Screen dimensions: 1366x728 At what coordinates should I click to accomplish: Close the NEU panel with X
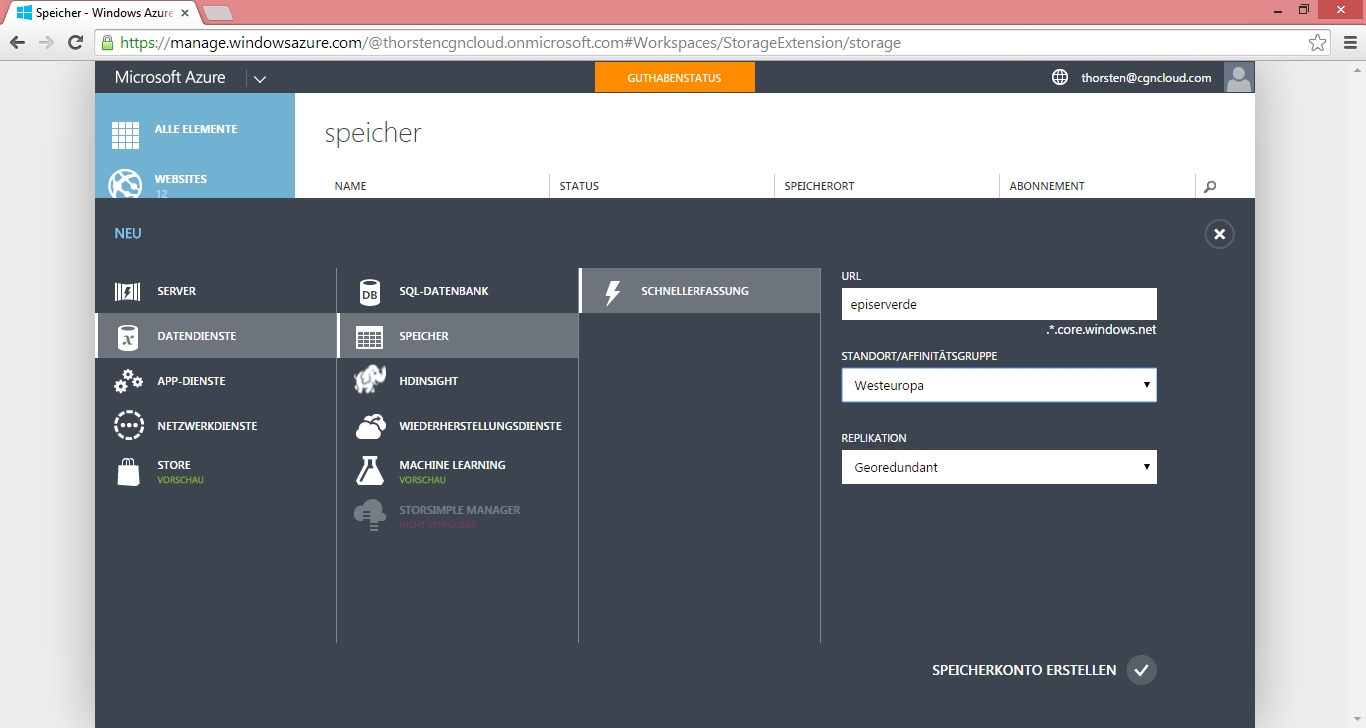[1219, 234]
